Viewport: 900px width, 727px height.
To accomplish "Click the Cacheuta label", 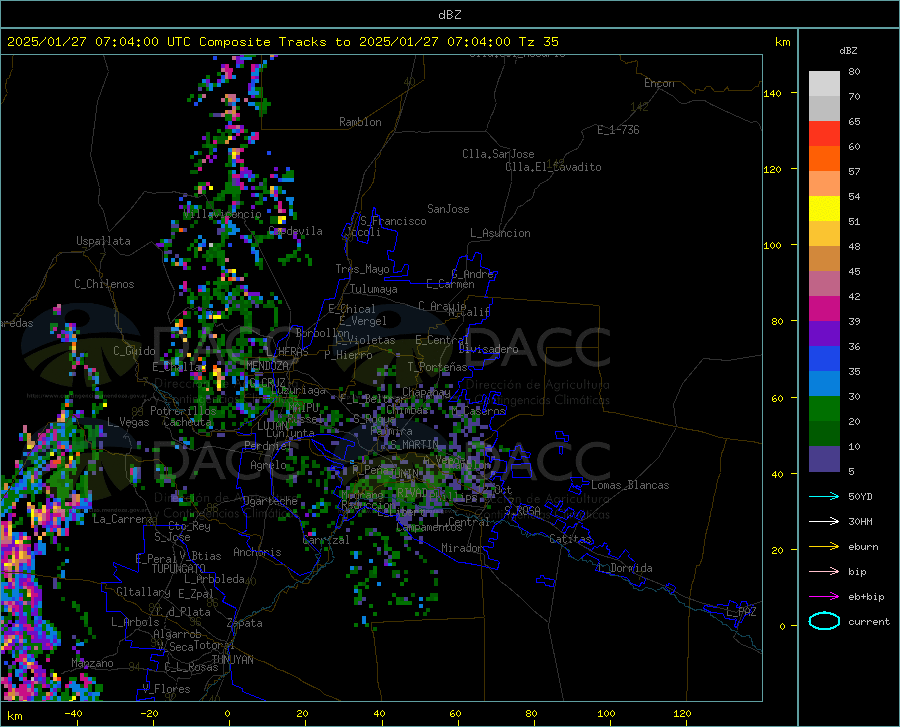I will 187,422.
